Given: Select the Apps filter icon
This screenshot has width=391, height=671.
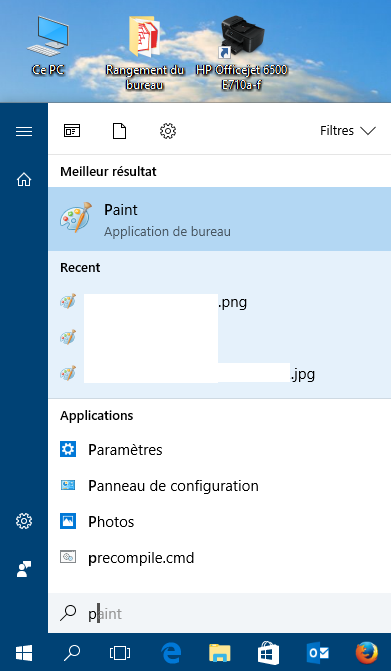Looking at the screenshot, I should click(x=72, y=131).
